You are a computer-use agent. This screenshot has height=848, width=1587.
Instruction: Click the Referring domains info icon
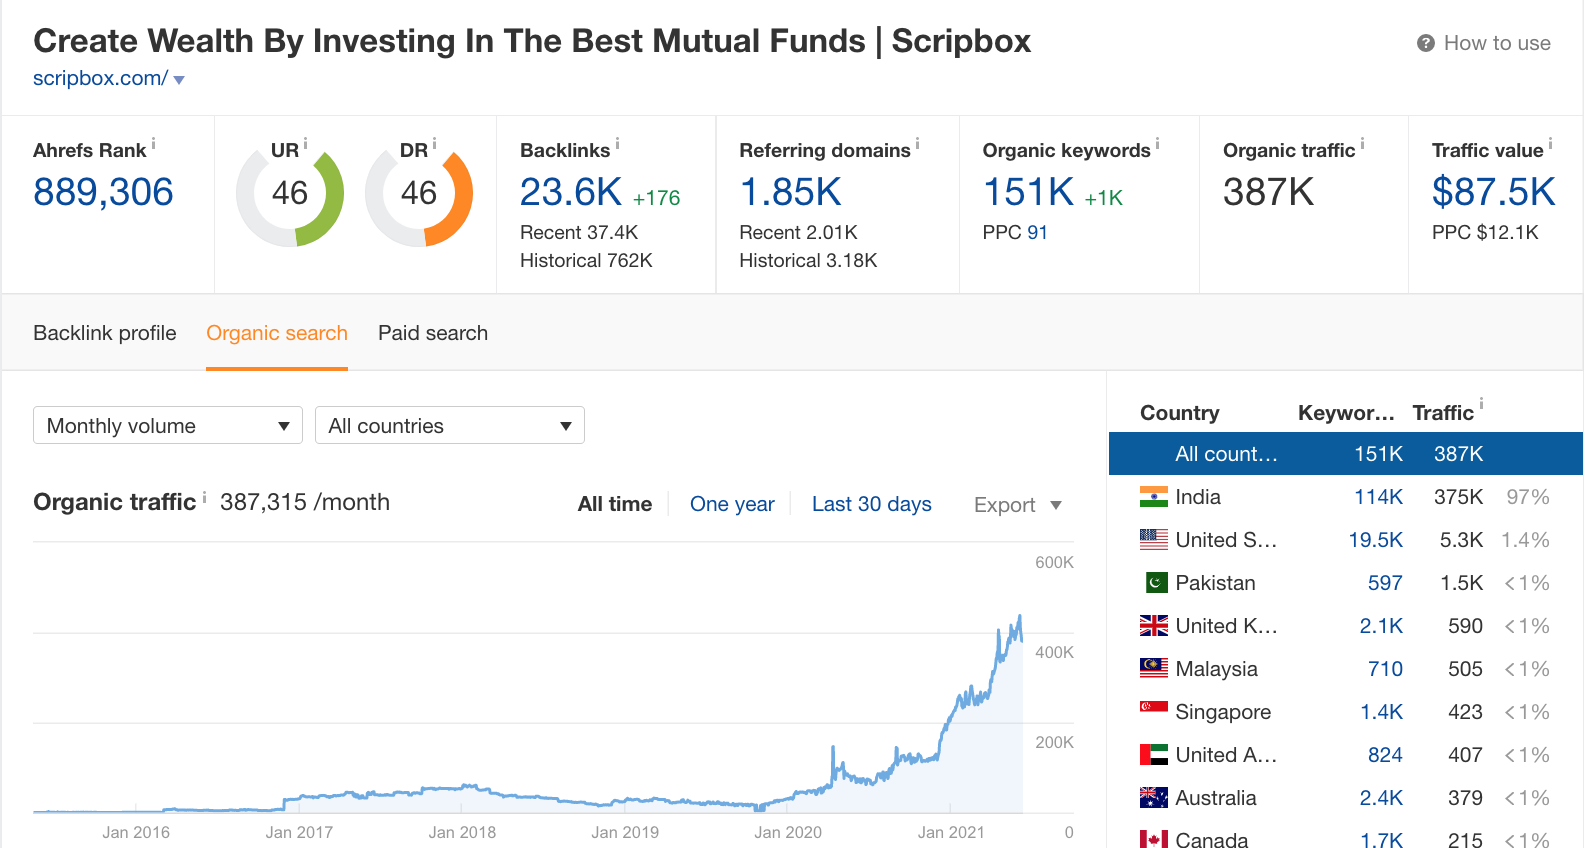(x=917, y=144)
